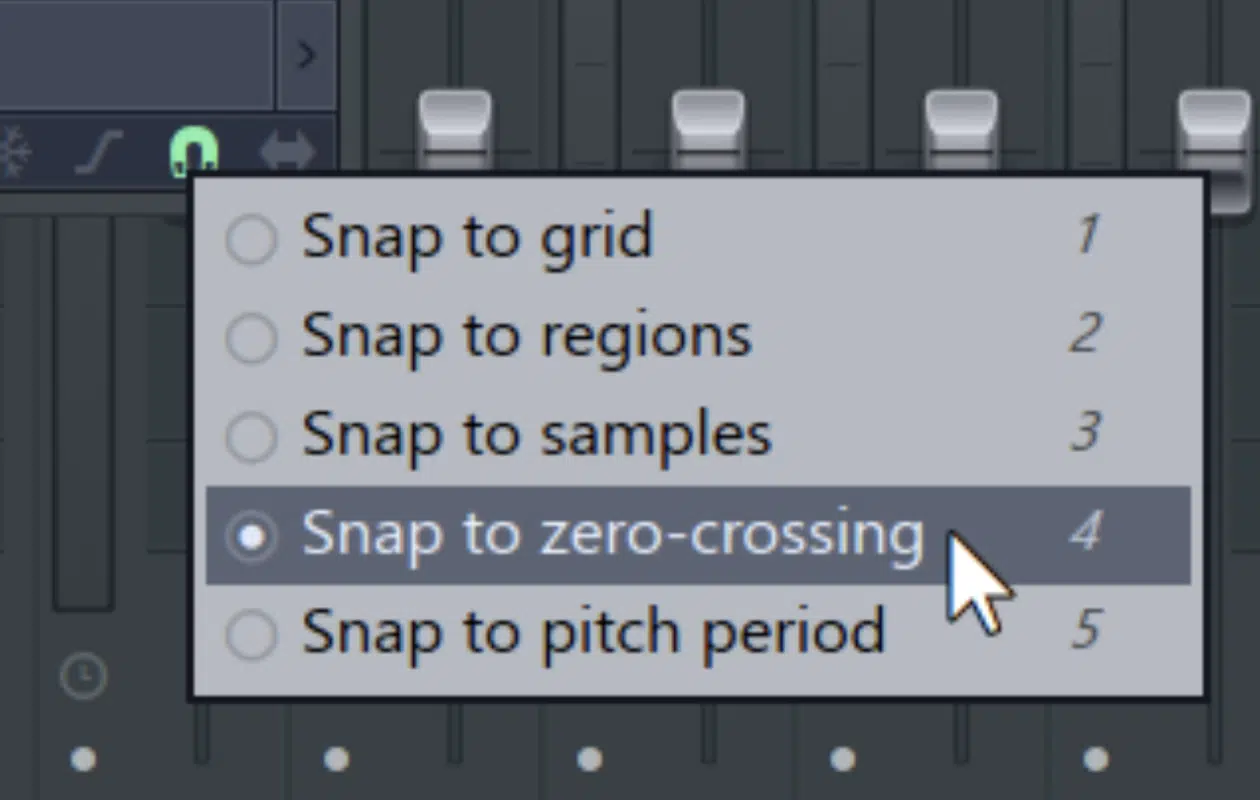The width and height of the screenshot is (1260, 800).
Task: Pick Snap to zero-crossing in the menu
Action: [698, 535]
